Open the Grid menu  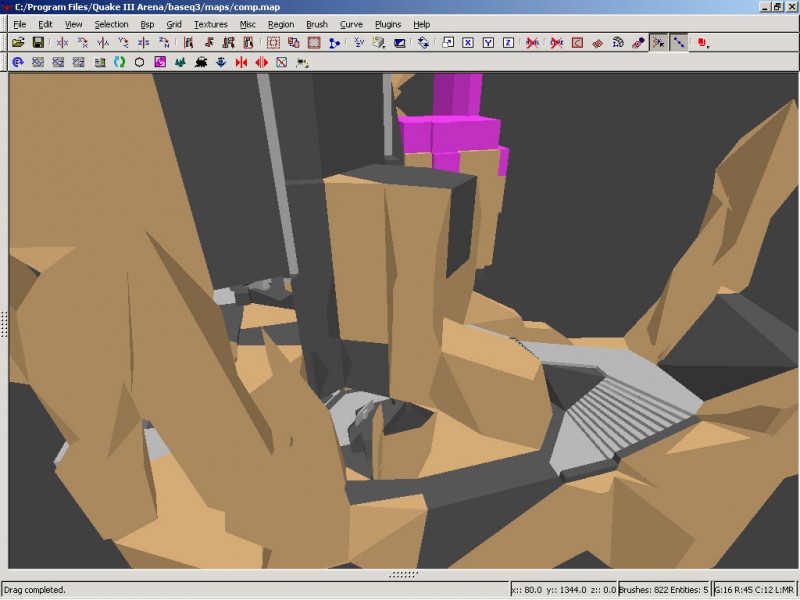[174, 24]
